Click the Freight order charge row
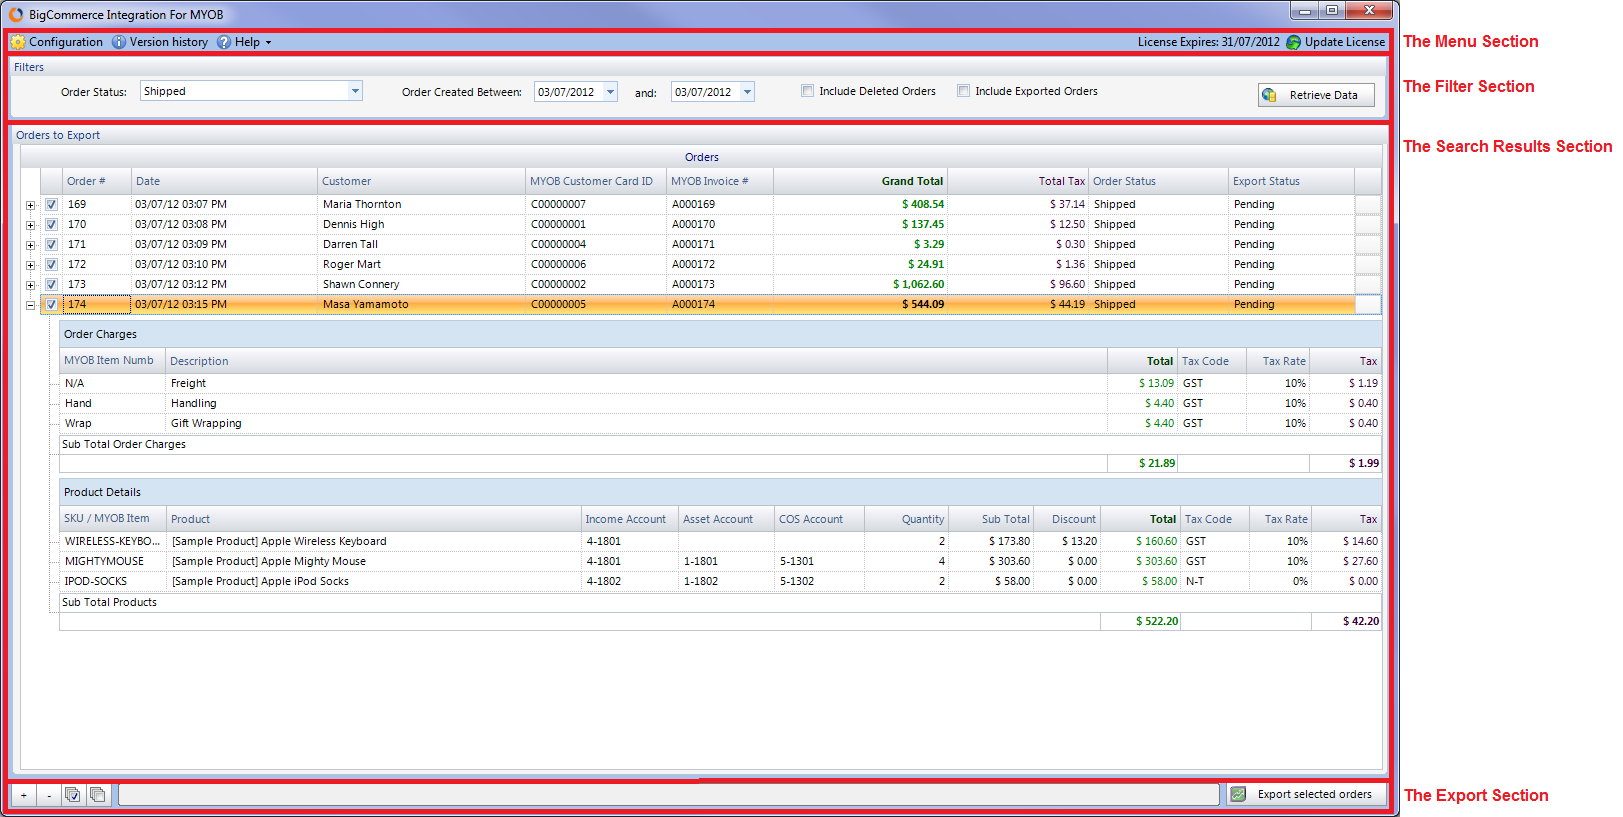This screenshot has width=1623, height=817. click(x=720, y=383)
